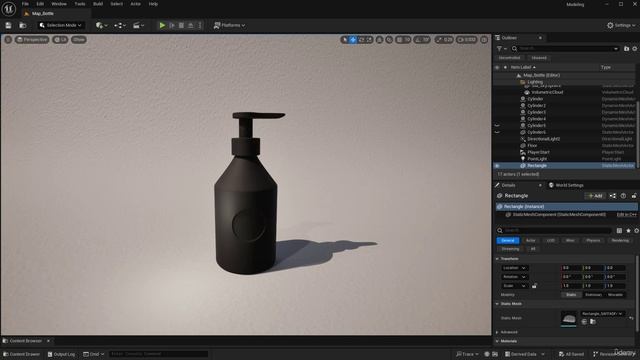Open the Actor menu
Viewport: 640px width, 360px height.
click(136, 4)
